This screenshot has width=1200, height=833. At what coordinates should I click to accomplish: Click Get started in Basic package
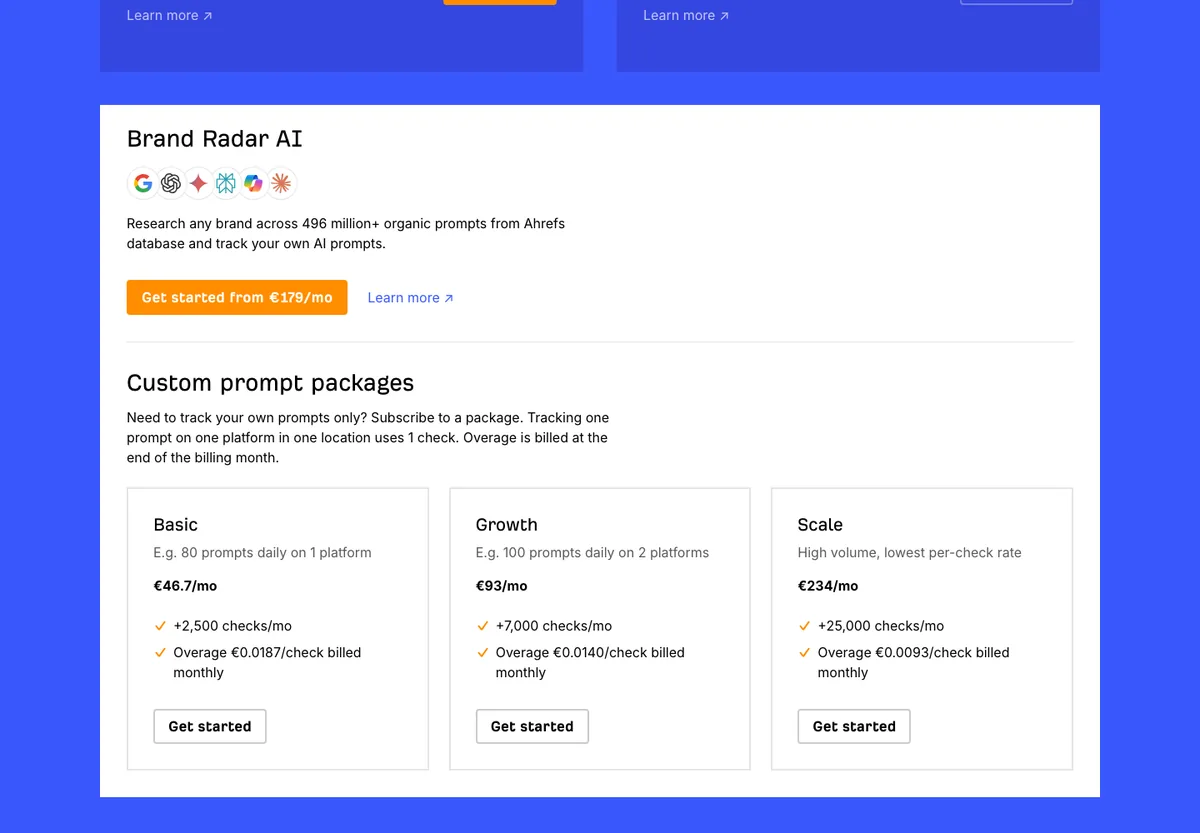point(210,726)
